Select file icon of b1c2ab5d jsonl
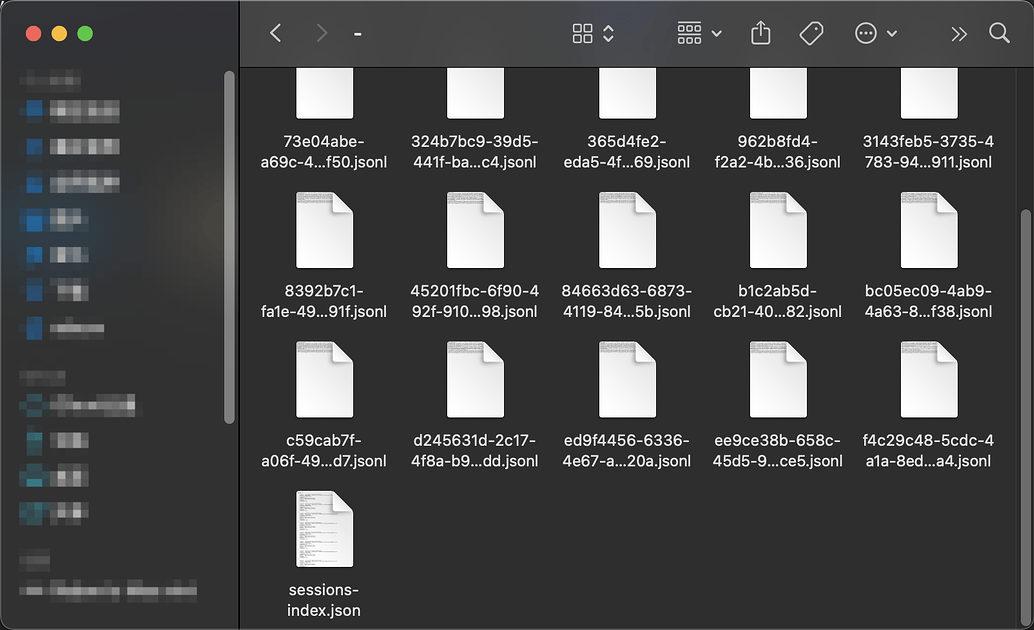 (778, 230)
